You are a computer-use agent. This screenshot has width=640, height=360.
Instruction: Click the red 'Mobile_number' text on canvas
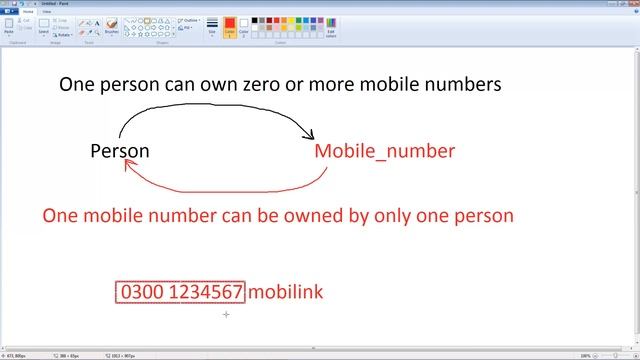click(384, 151)
